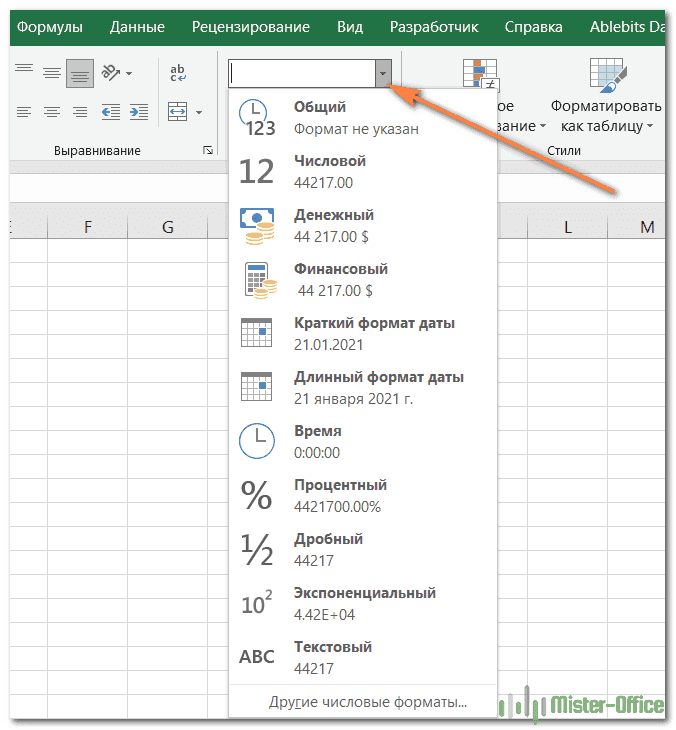Click the Decrease Indent icon
Image resolution: width=676 pixels, height=730 pixels.
[x=111, y=111]
